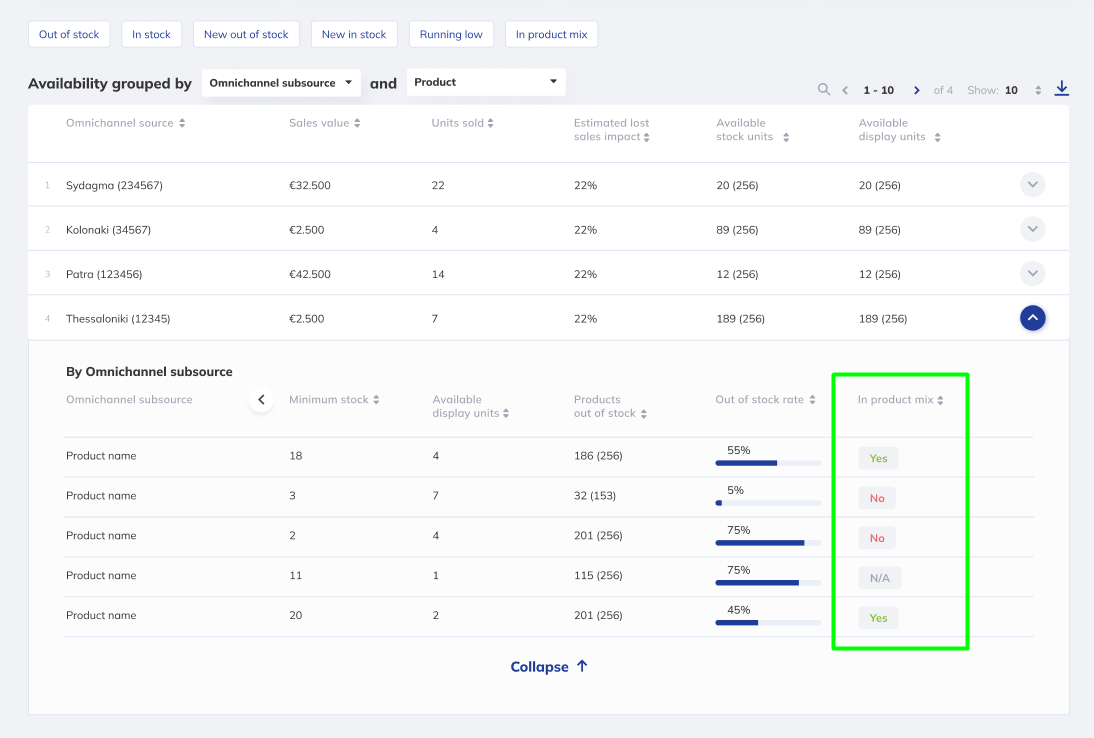Toggle the In product mix filter

[551, 34]
